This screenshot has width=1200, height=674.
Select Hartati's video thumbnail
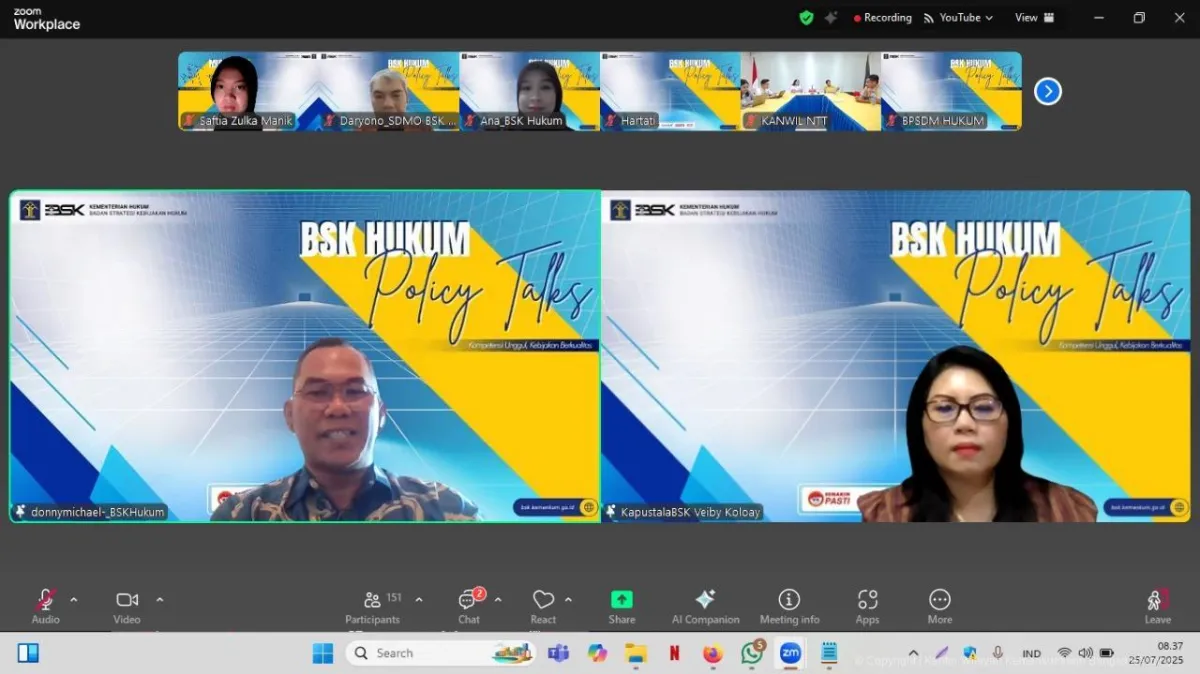tap(670, 91)
